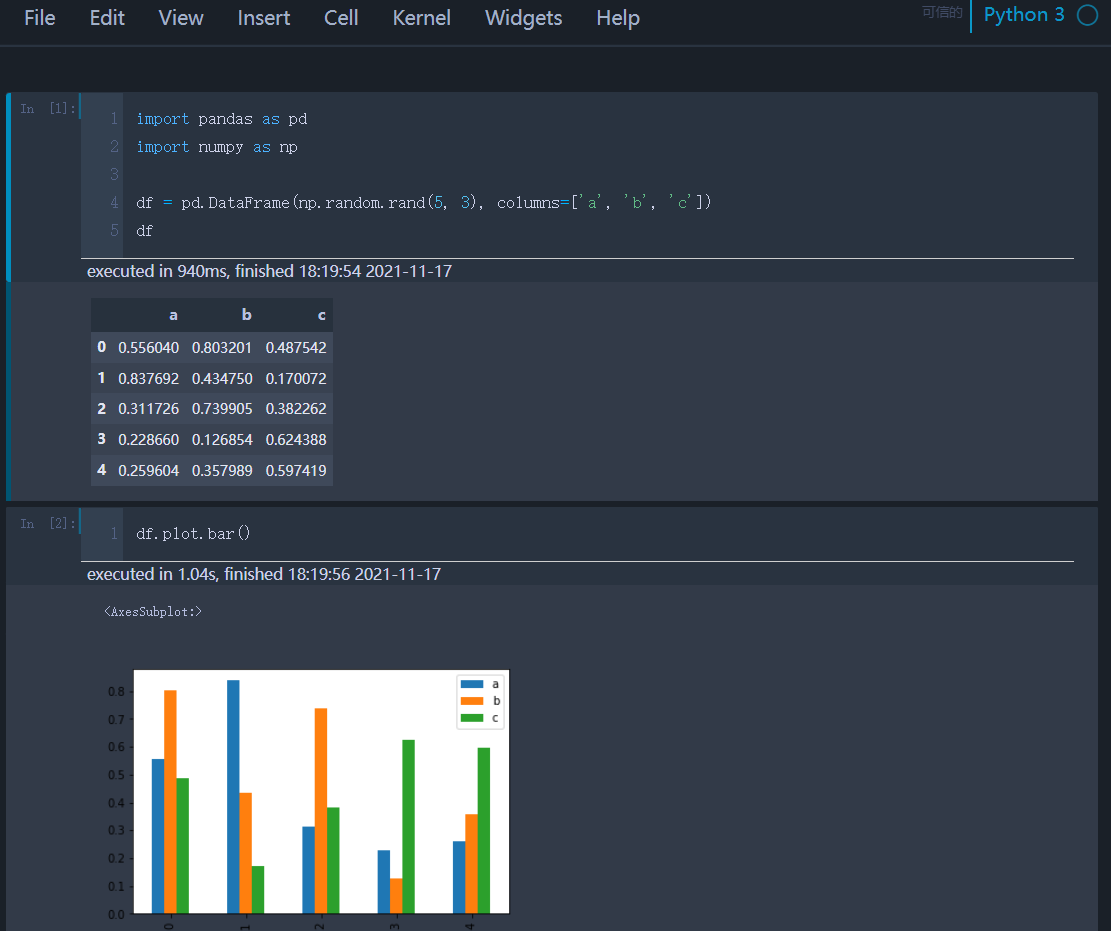Click column header a in dataframe
The height and width of the screenshot is (931, 1111).
(x=173, y=315)
